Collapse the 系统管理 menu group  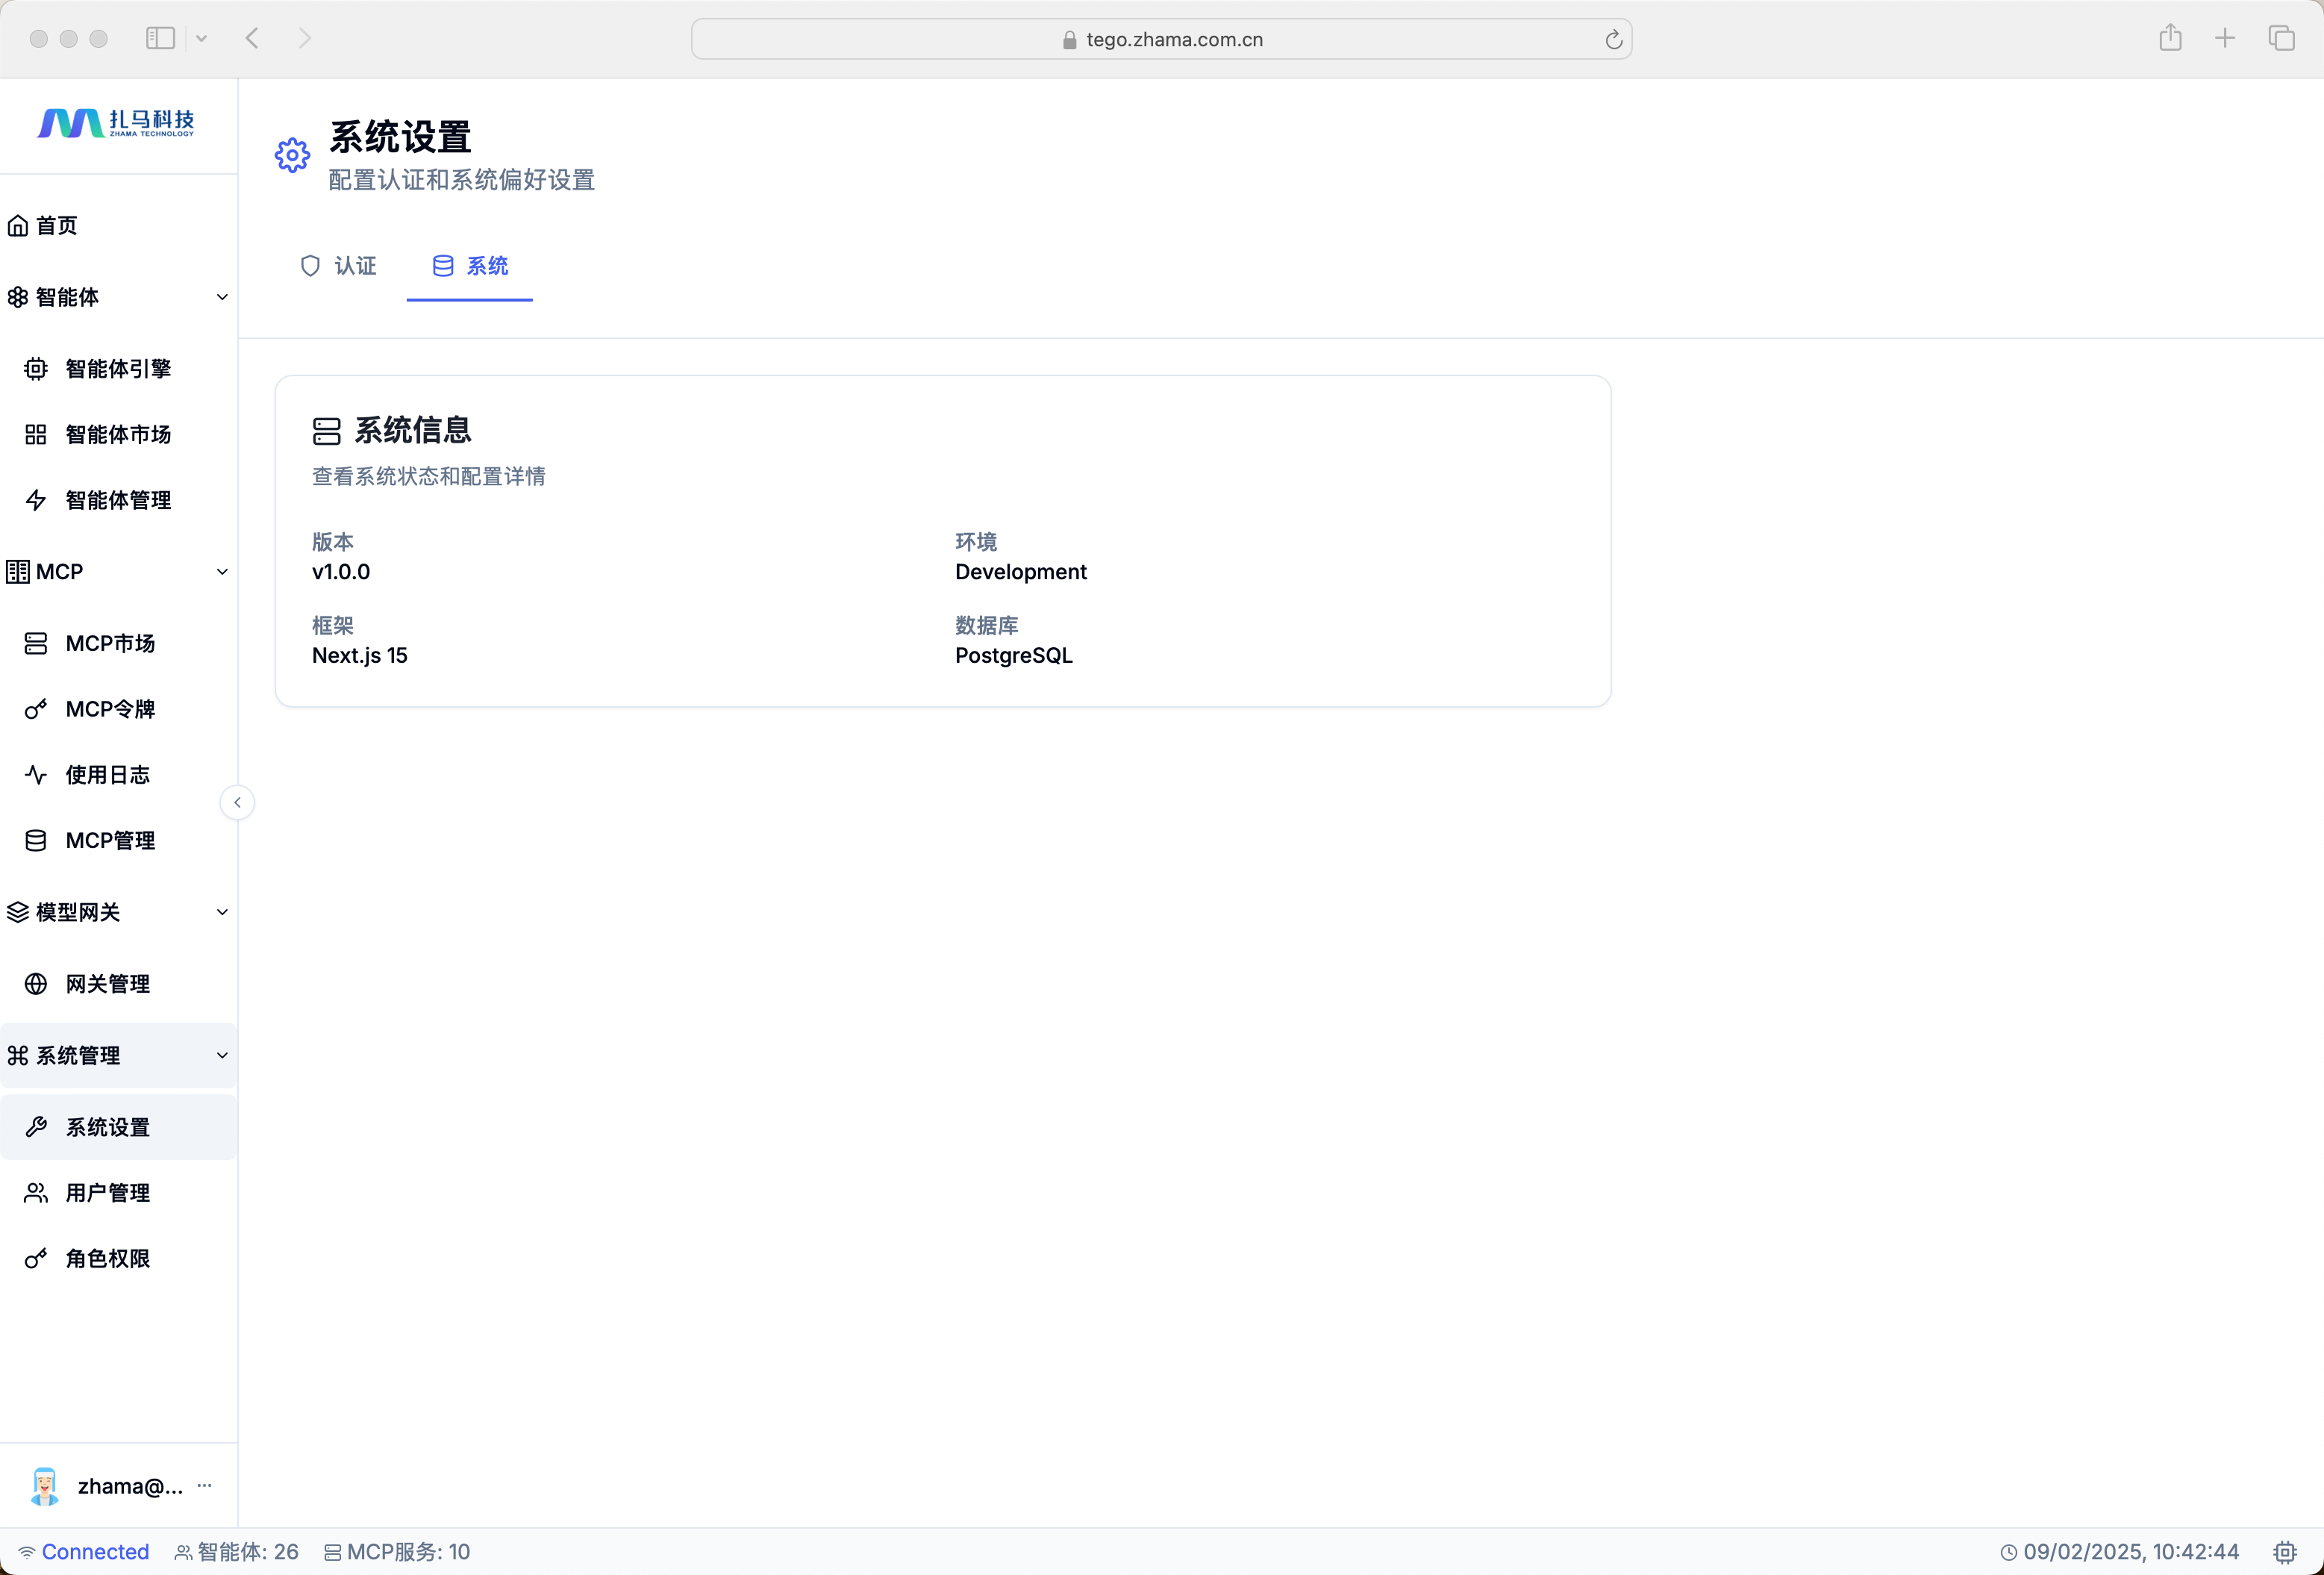(x=222, y=1056)
